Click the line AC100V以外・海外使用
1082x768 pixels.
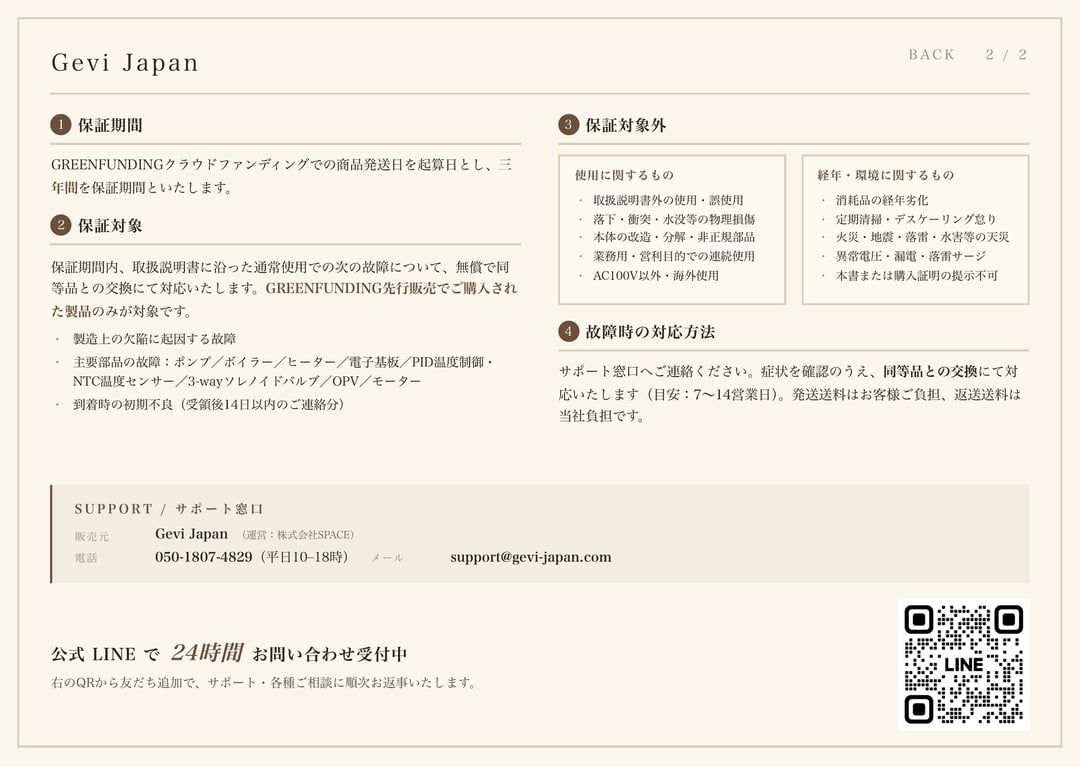click(656, 275)
